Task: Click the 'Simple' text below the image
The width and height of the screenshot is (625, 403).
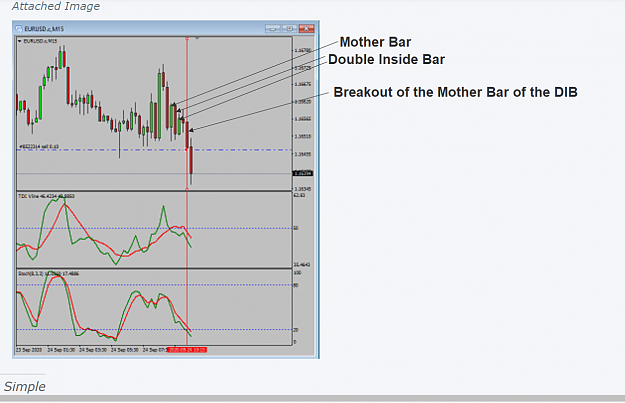Action: click(x=25, y=386)
